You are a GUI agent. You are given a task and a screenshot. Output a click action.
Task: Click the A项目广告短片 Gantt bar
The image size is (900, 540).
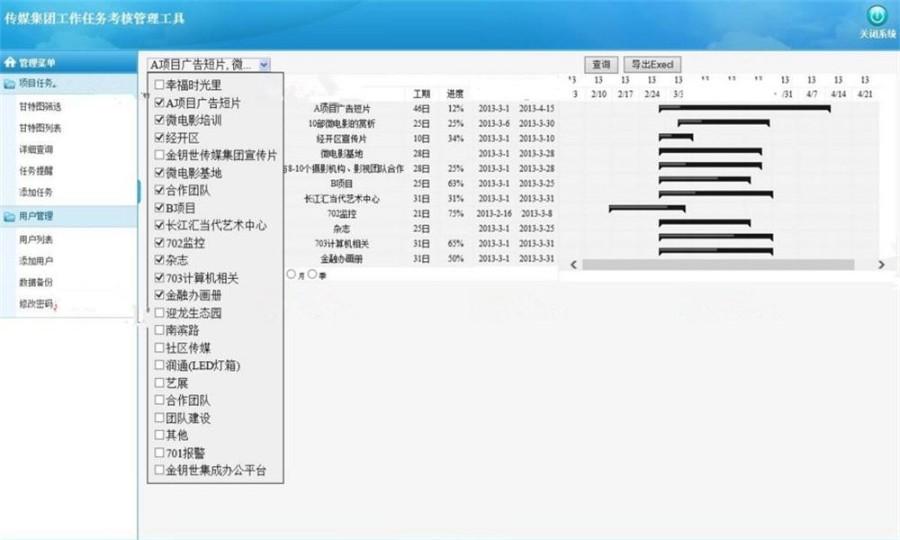point(744,108)
